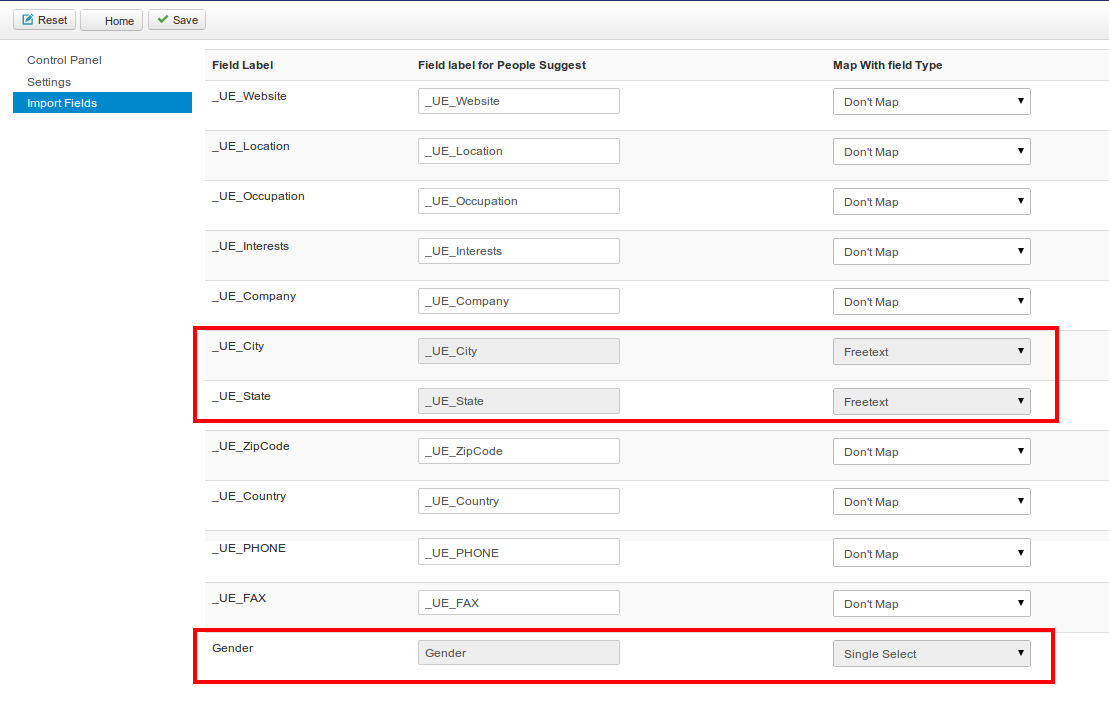This screenshot has height=711, width=1109.
Task: Click the Save button with checkmark
Action: [x=177, y=20]
